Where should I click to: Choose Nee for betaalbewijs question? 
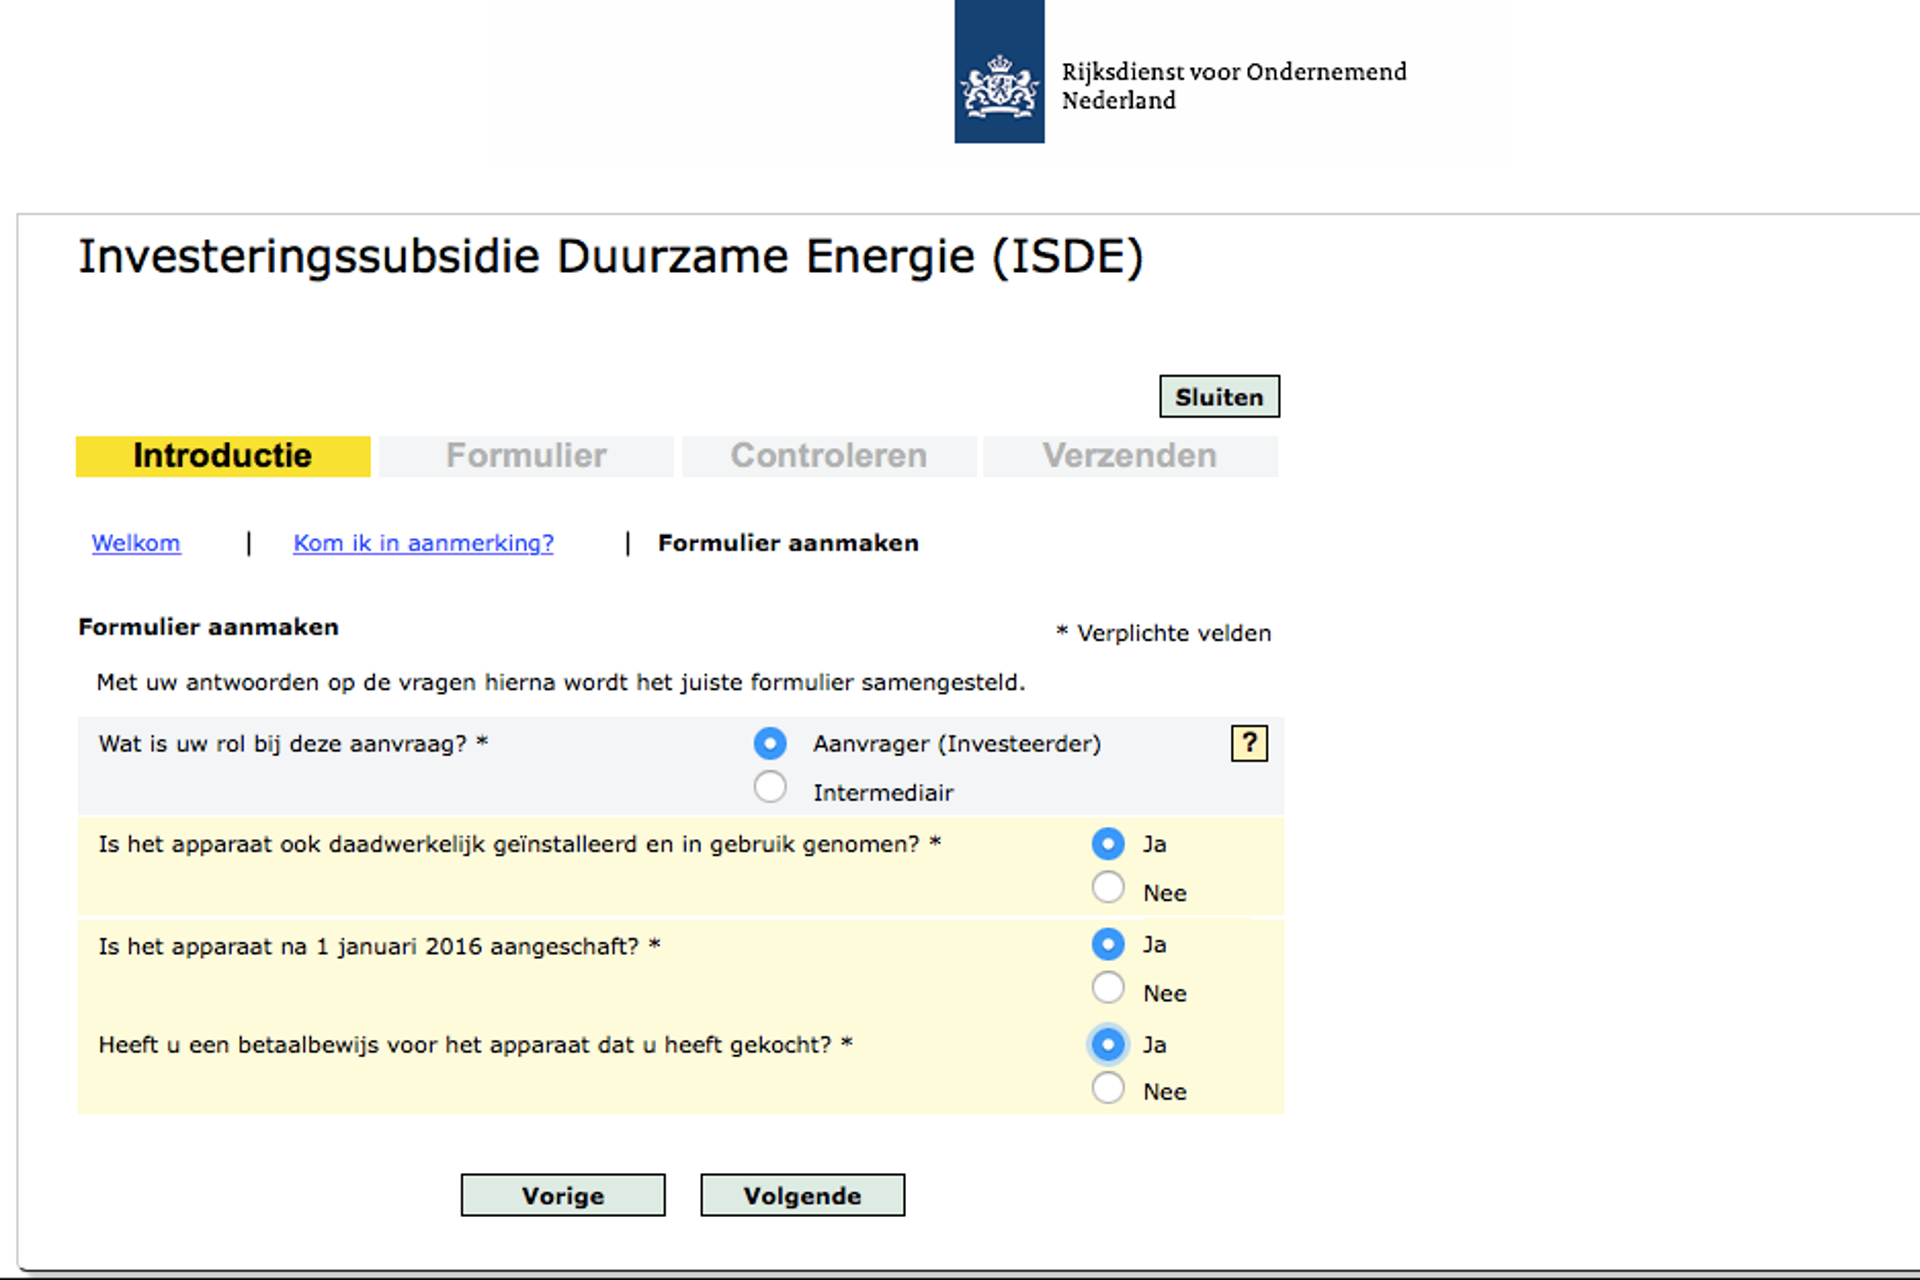pyautogui.click(x=1107, y=1088)
